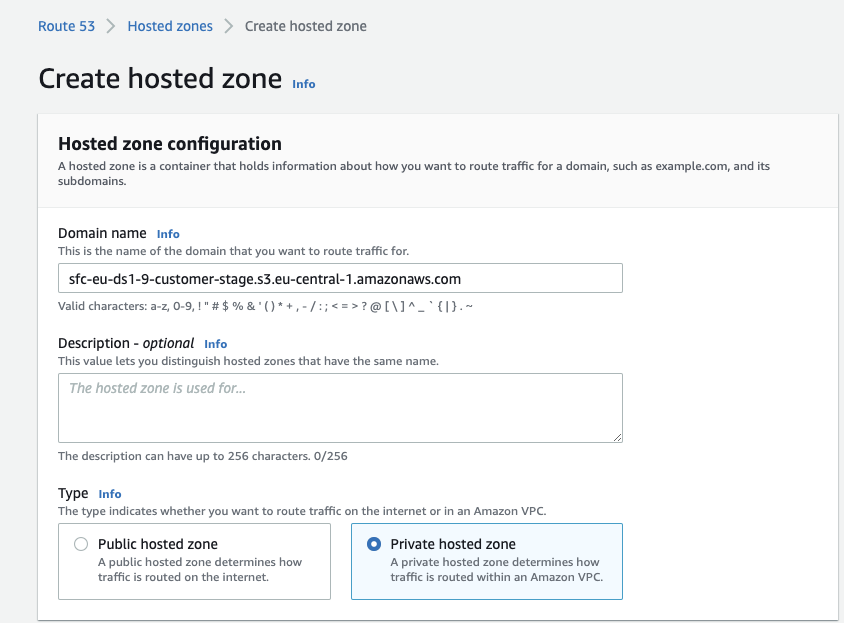The image size is (844, 623).
Task: Open the Description Info link
Action: pos(215,344)
